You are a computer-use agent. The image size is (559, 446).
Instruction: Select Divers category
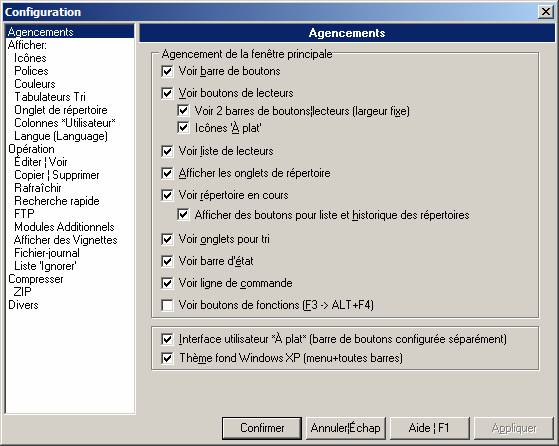(x=23, y=305)
